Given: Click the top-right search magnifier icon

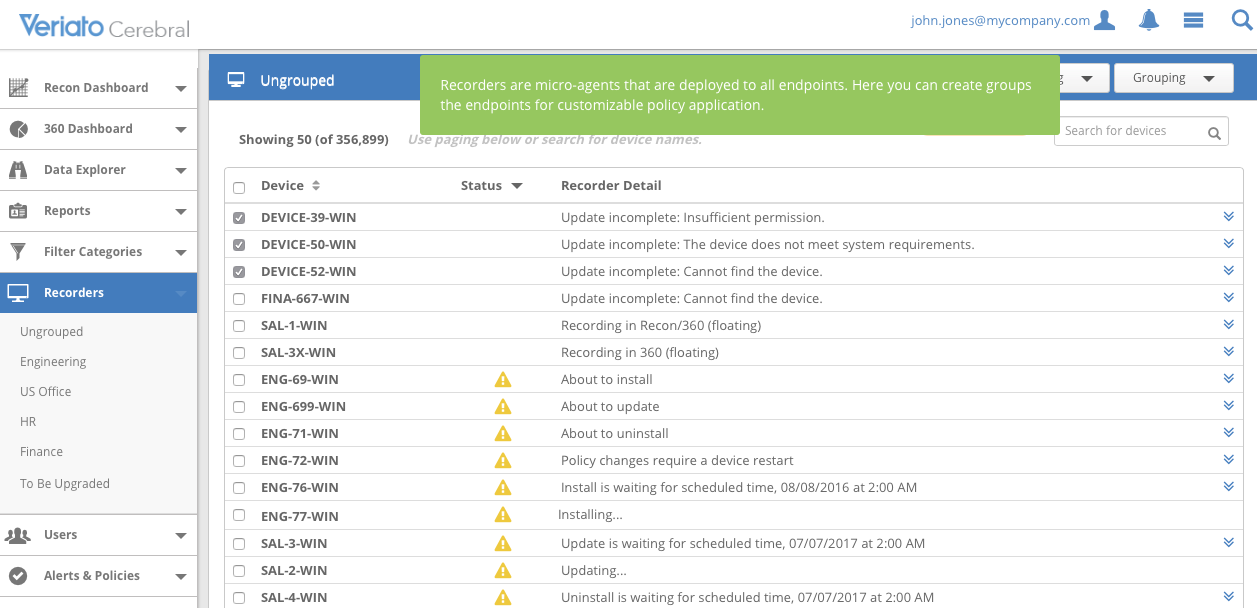Looking at the screenshot, I should 1241,20.
